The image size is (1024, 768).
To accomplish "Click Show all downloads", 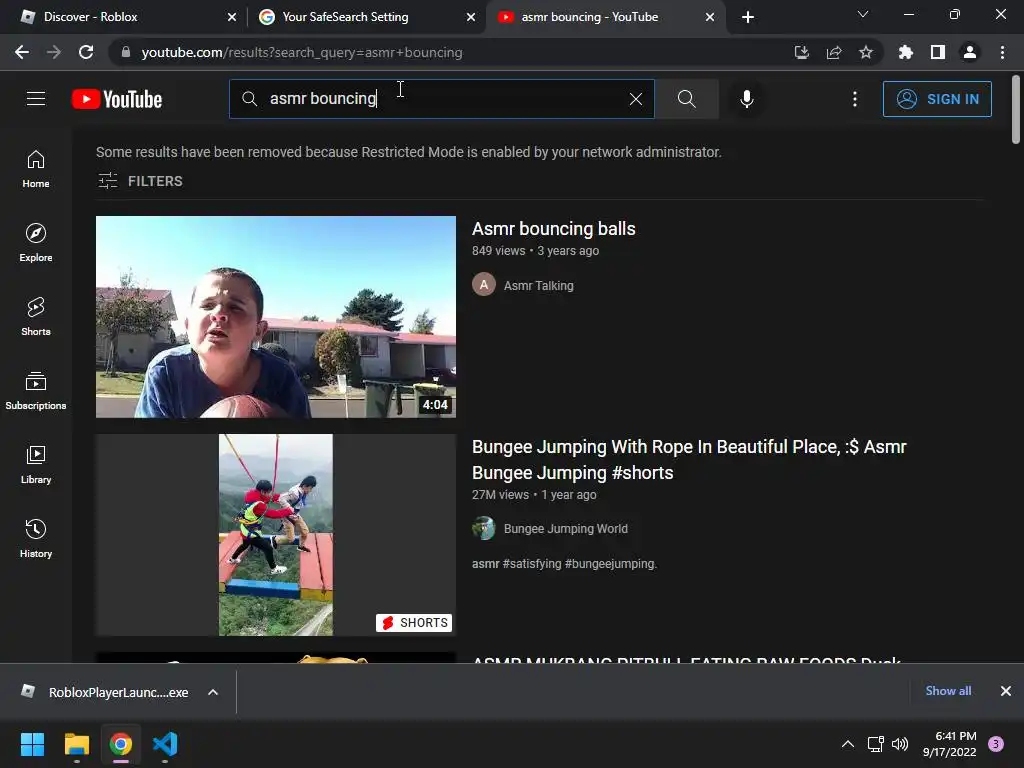I will coord(948,691).
